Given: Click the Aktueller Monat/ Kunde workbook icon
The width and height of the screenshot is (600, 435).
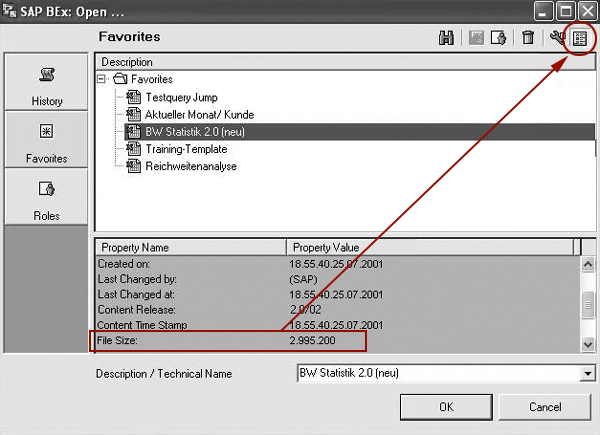Looking at the screenshot, I should click(134, 114).
